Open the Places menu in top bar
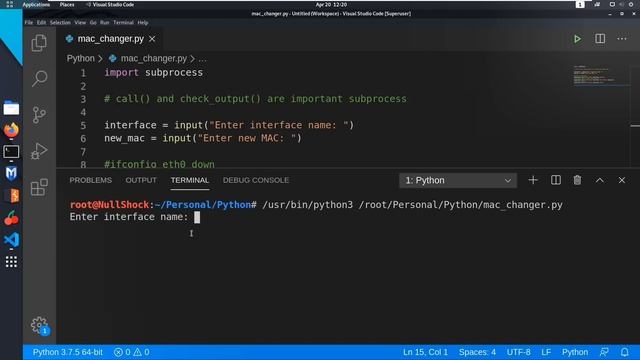Viewport: 640px width, 360px height. 67,4
